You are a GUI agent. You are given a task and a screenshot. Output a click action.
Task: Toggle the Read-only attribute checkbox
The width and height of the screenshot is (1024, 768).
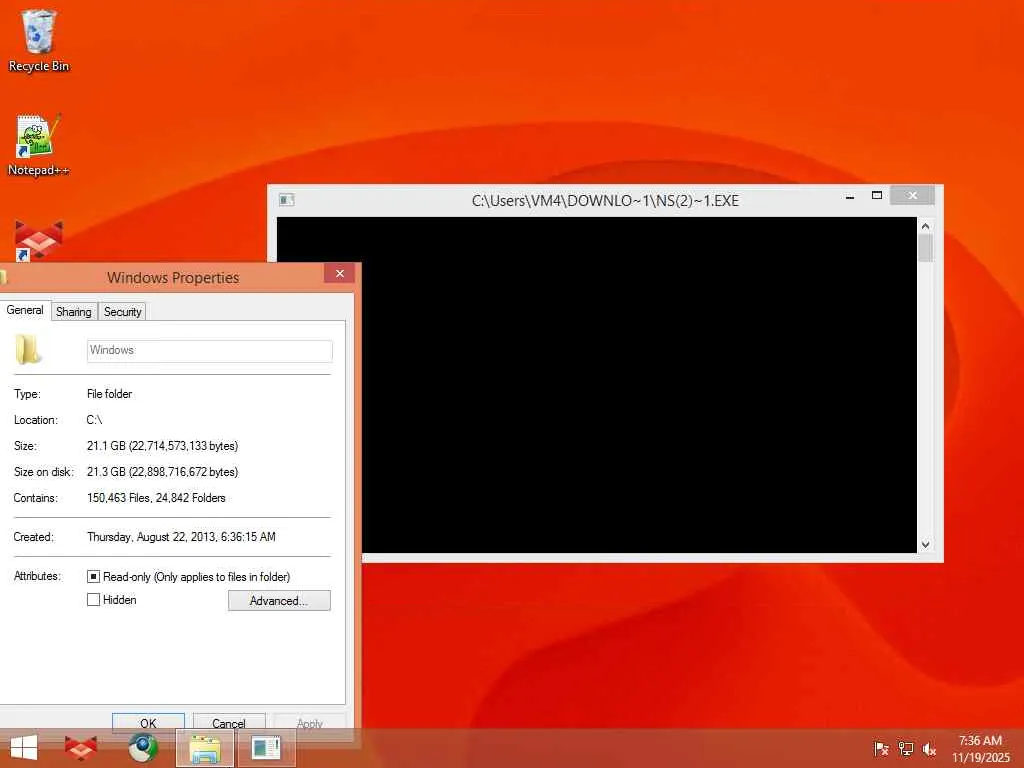[x=93, y=577]
